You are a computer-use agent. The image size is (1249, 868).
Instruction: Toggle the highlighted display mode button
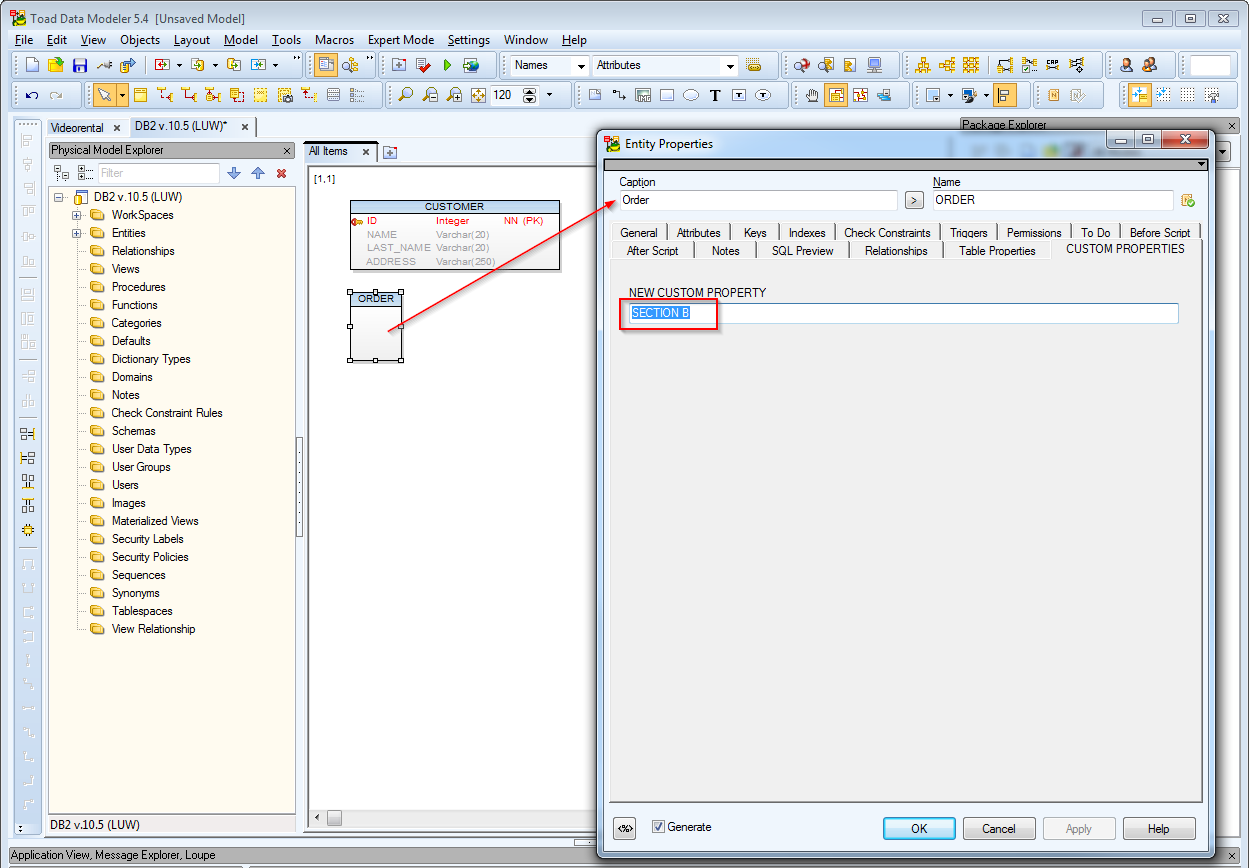pos(326,65)
